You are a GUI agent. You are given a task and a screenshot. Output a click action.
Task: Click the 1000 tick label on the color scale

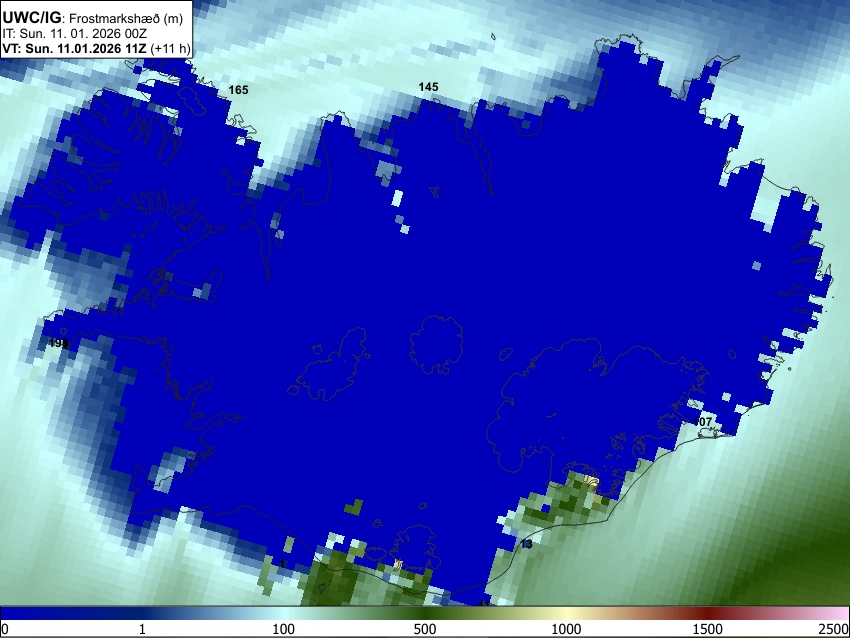coord(566,629)
